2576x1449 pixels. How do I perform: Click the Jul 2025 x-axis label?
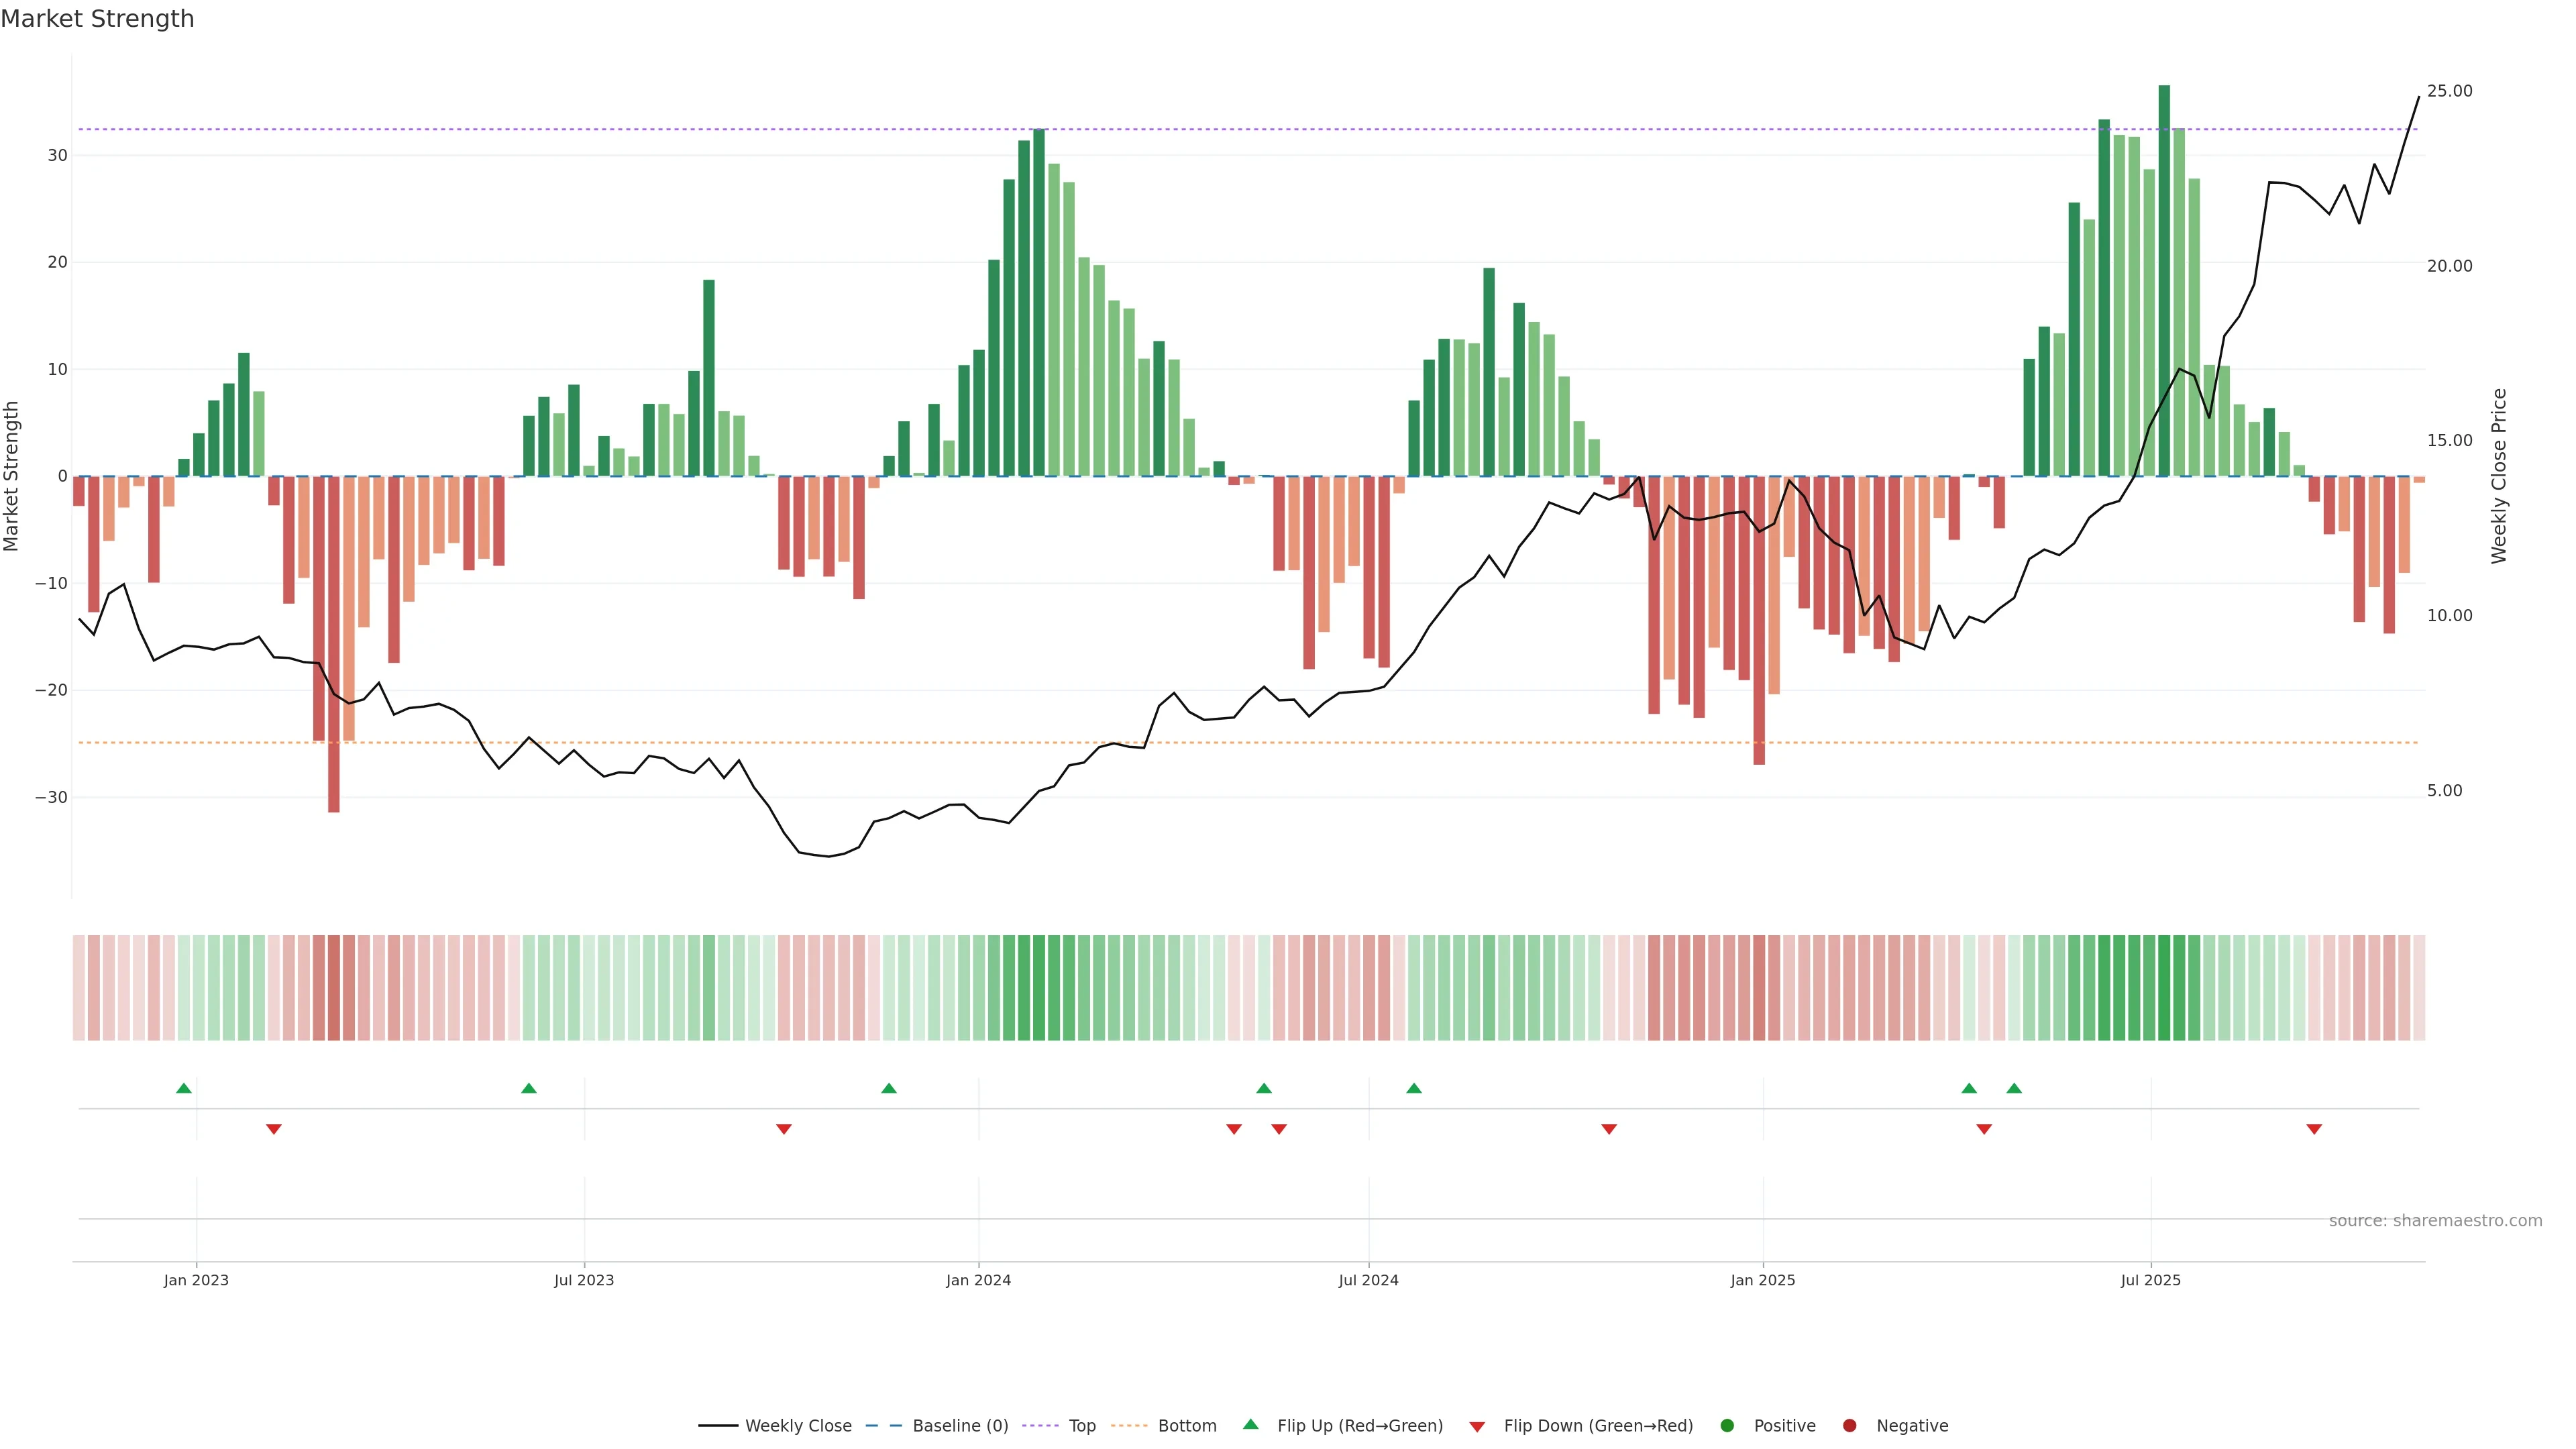point(2150,1280)
